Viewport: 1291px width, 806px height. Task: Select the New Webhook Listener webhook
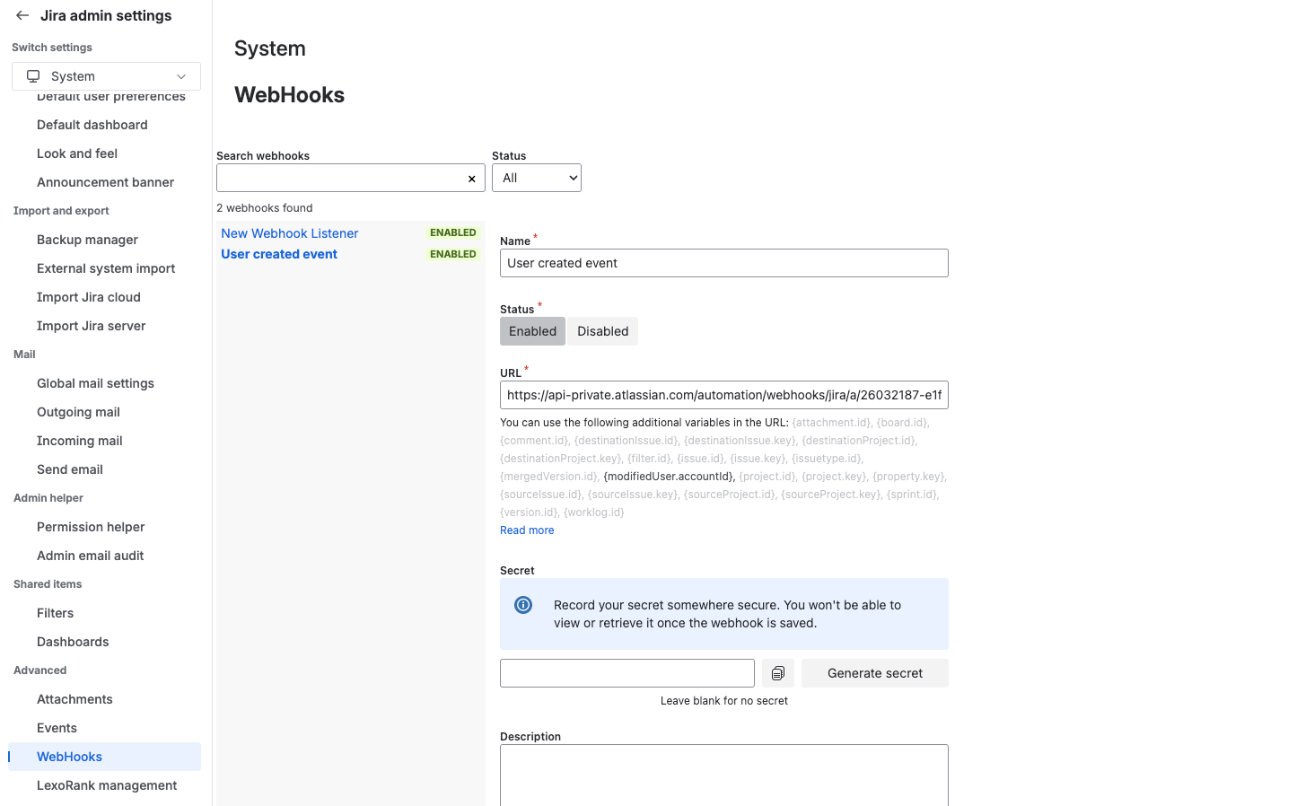pos(289,233)
